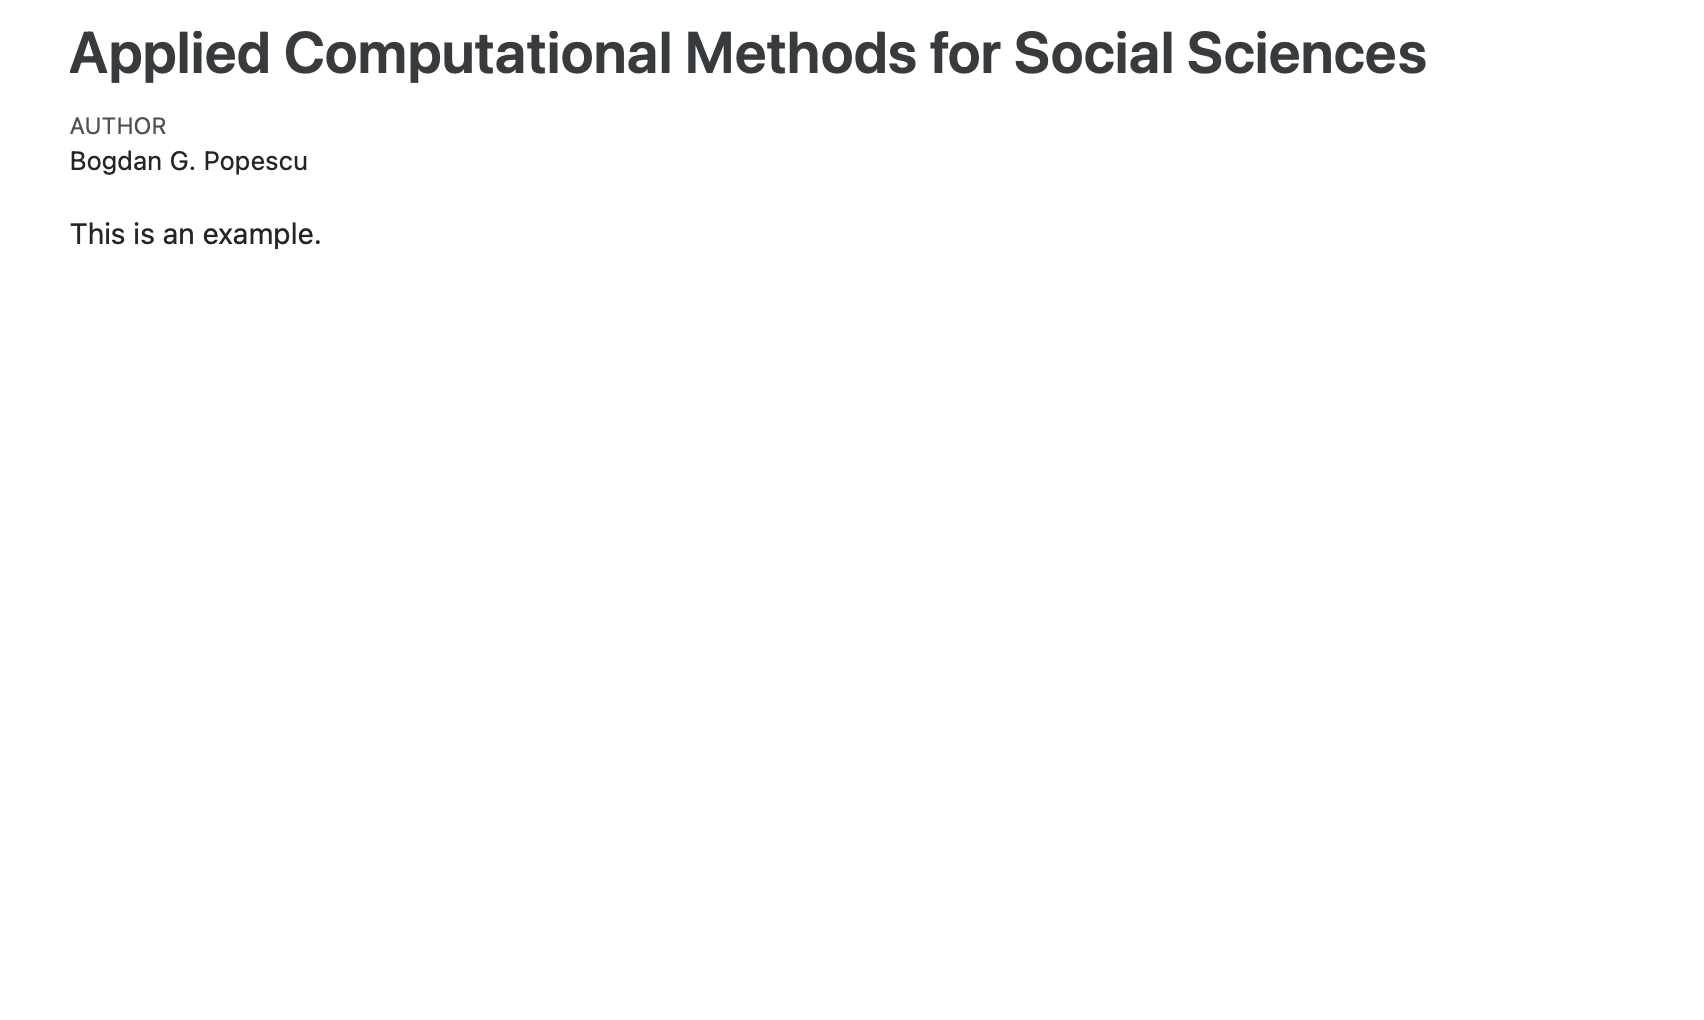Image resolution: width=1704 pixels, height=1020 pixels.
Task: Click the word "Computational" in the heading
Action: coord(477,54)
